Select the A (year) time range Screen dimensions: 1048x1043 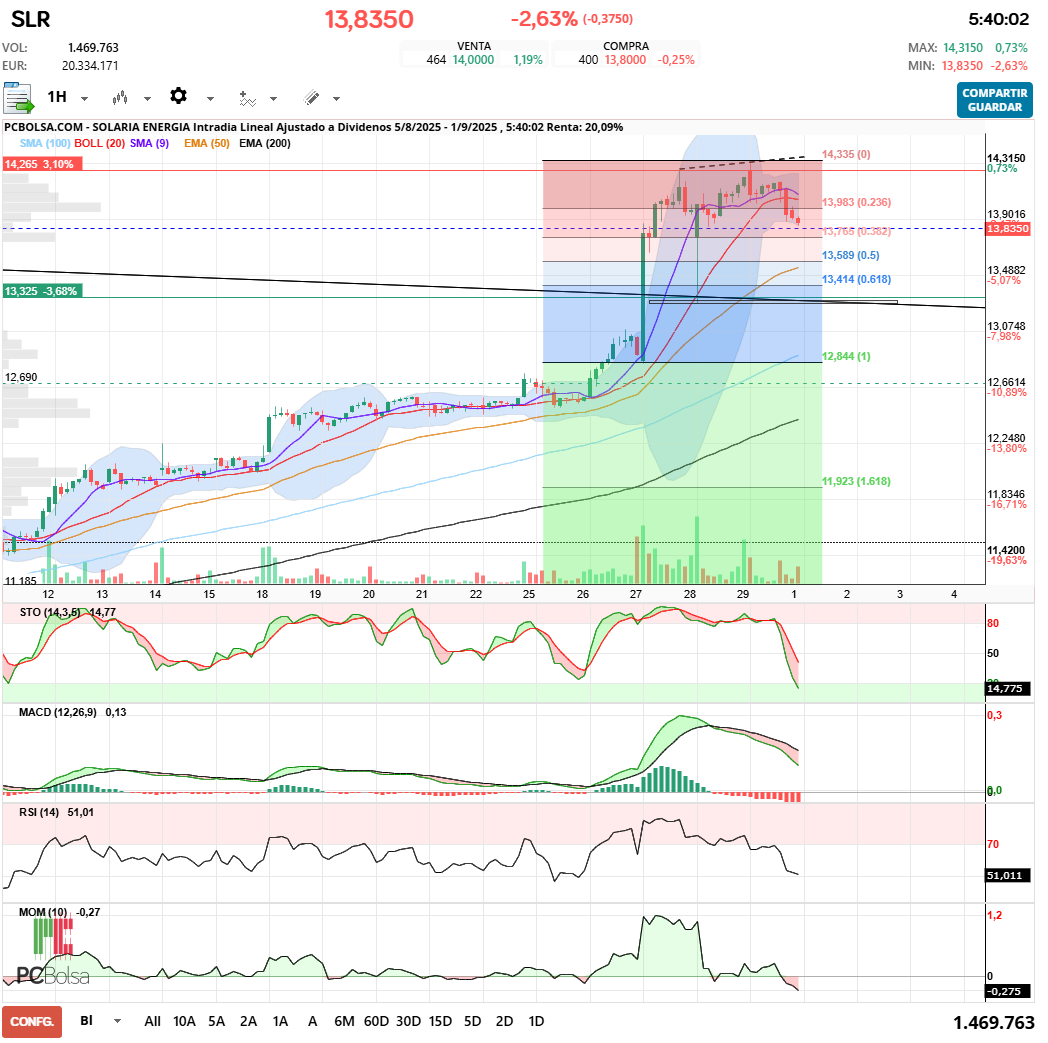tap(312, 1021)
